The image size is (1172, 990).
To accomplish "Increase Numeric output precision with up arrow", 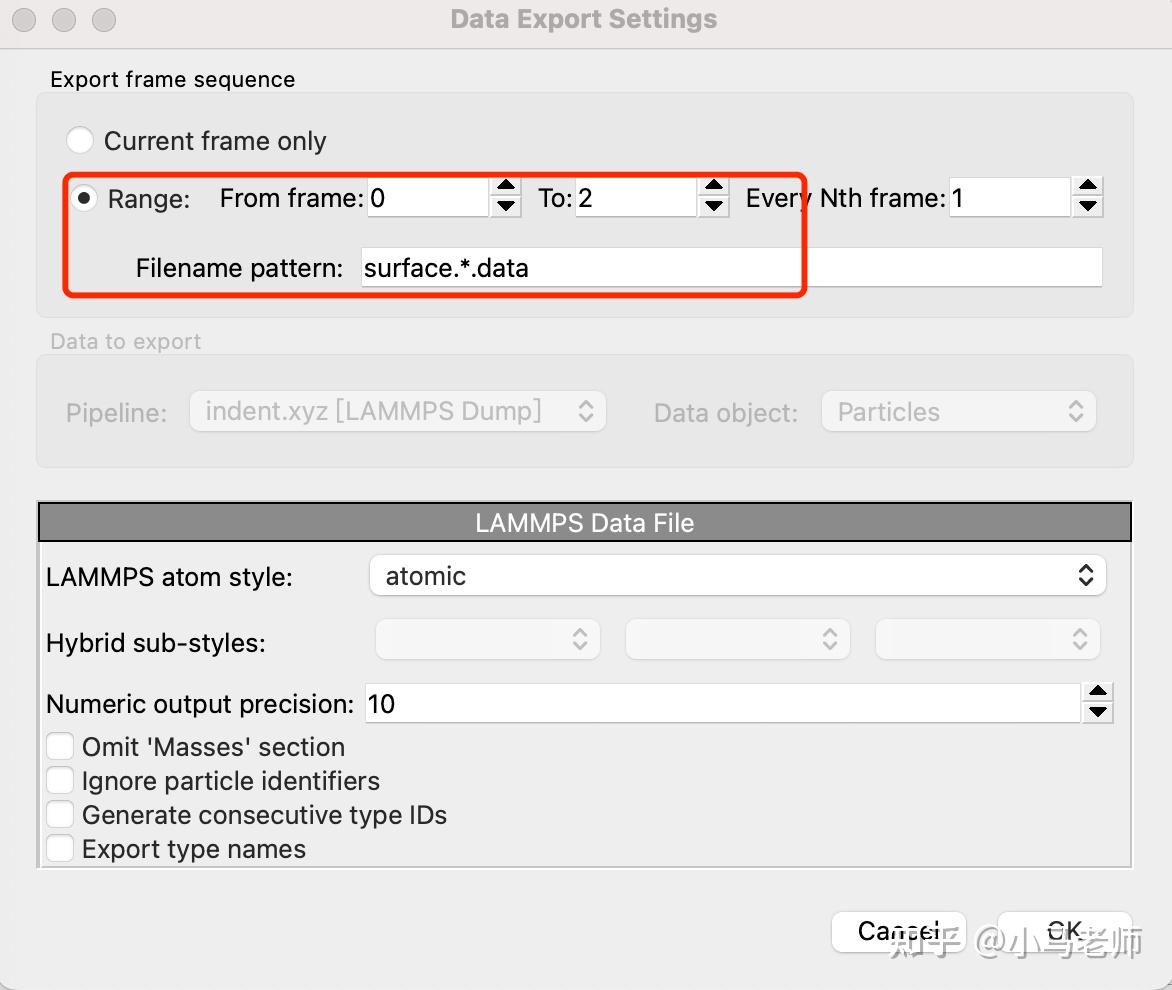I will (x=1098, y=693).
